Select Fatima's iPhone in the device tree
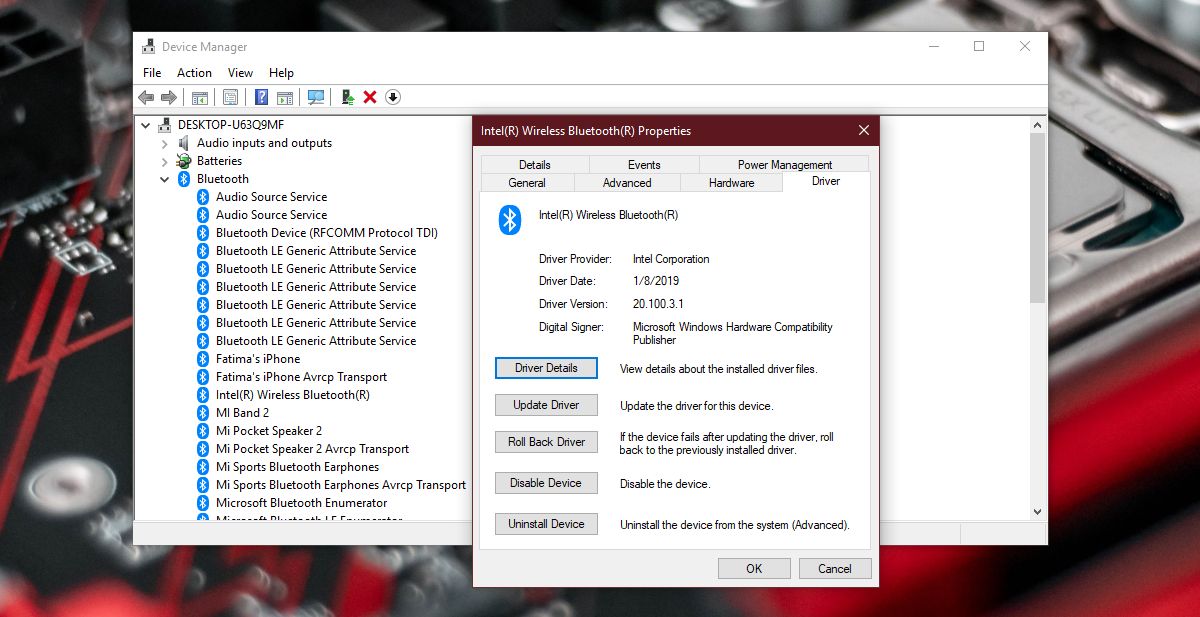The image size is (1200, 617). (258, 358)
